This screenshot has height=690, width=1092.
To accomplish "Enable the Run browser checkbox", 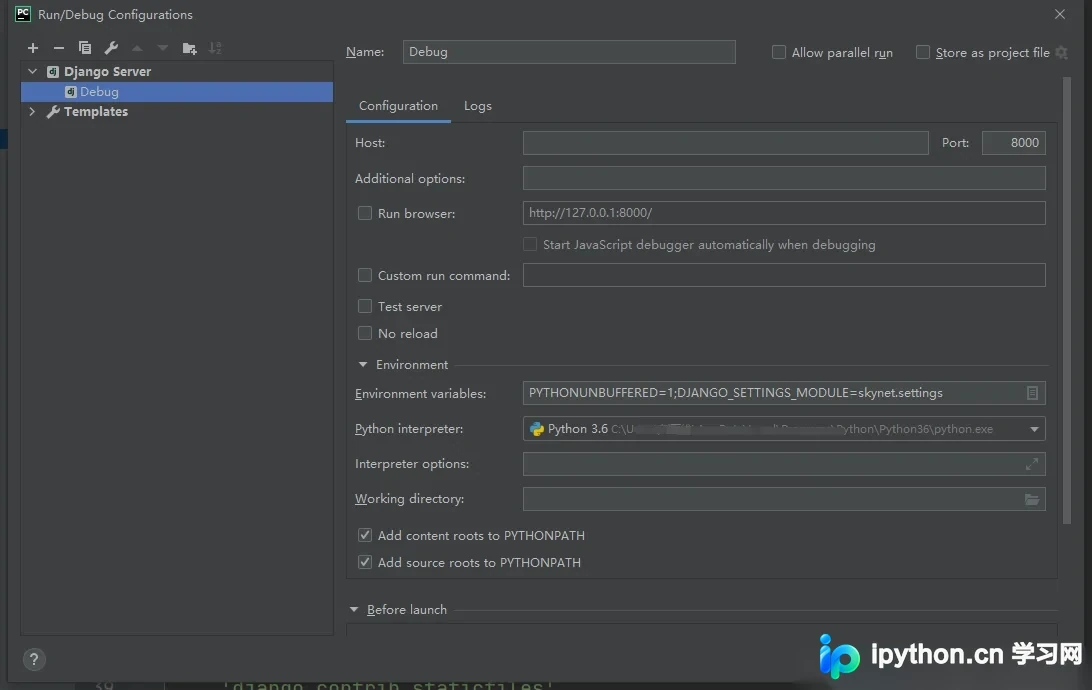I will (365, 213).
